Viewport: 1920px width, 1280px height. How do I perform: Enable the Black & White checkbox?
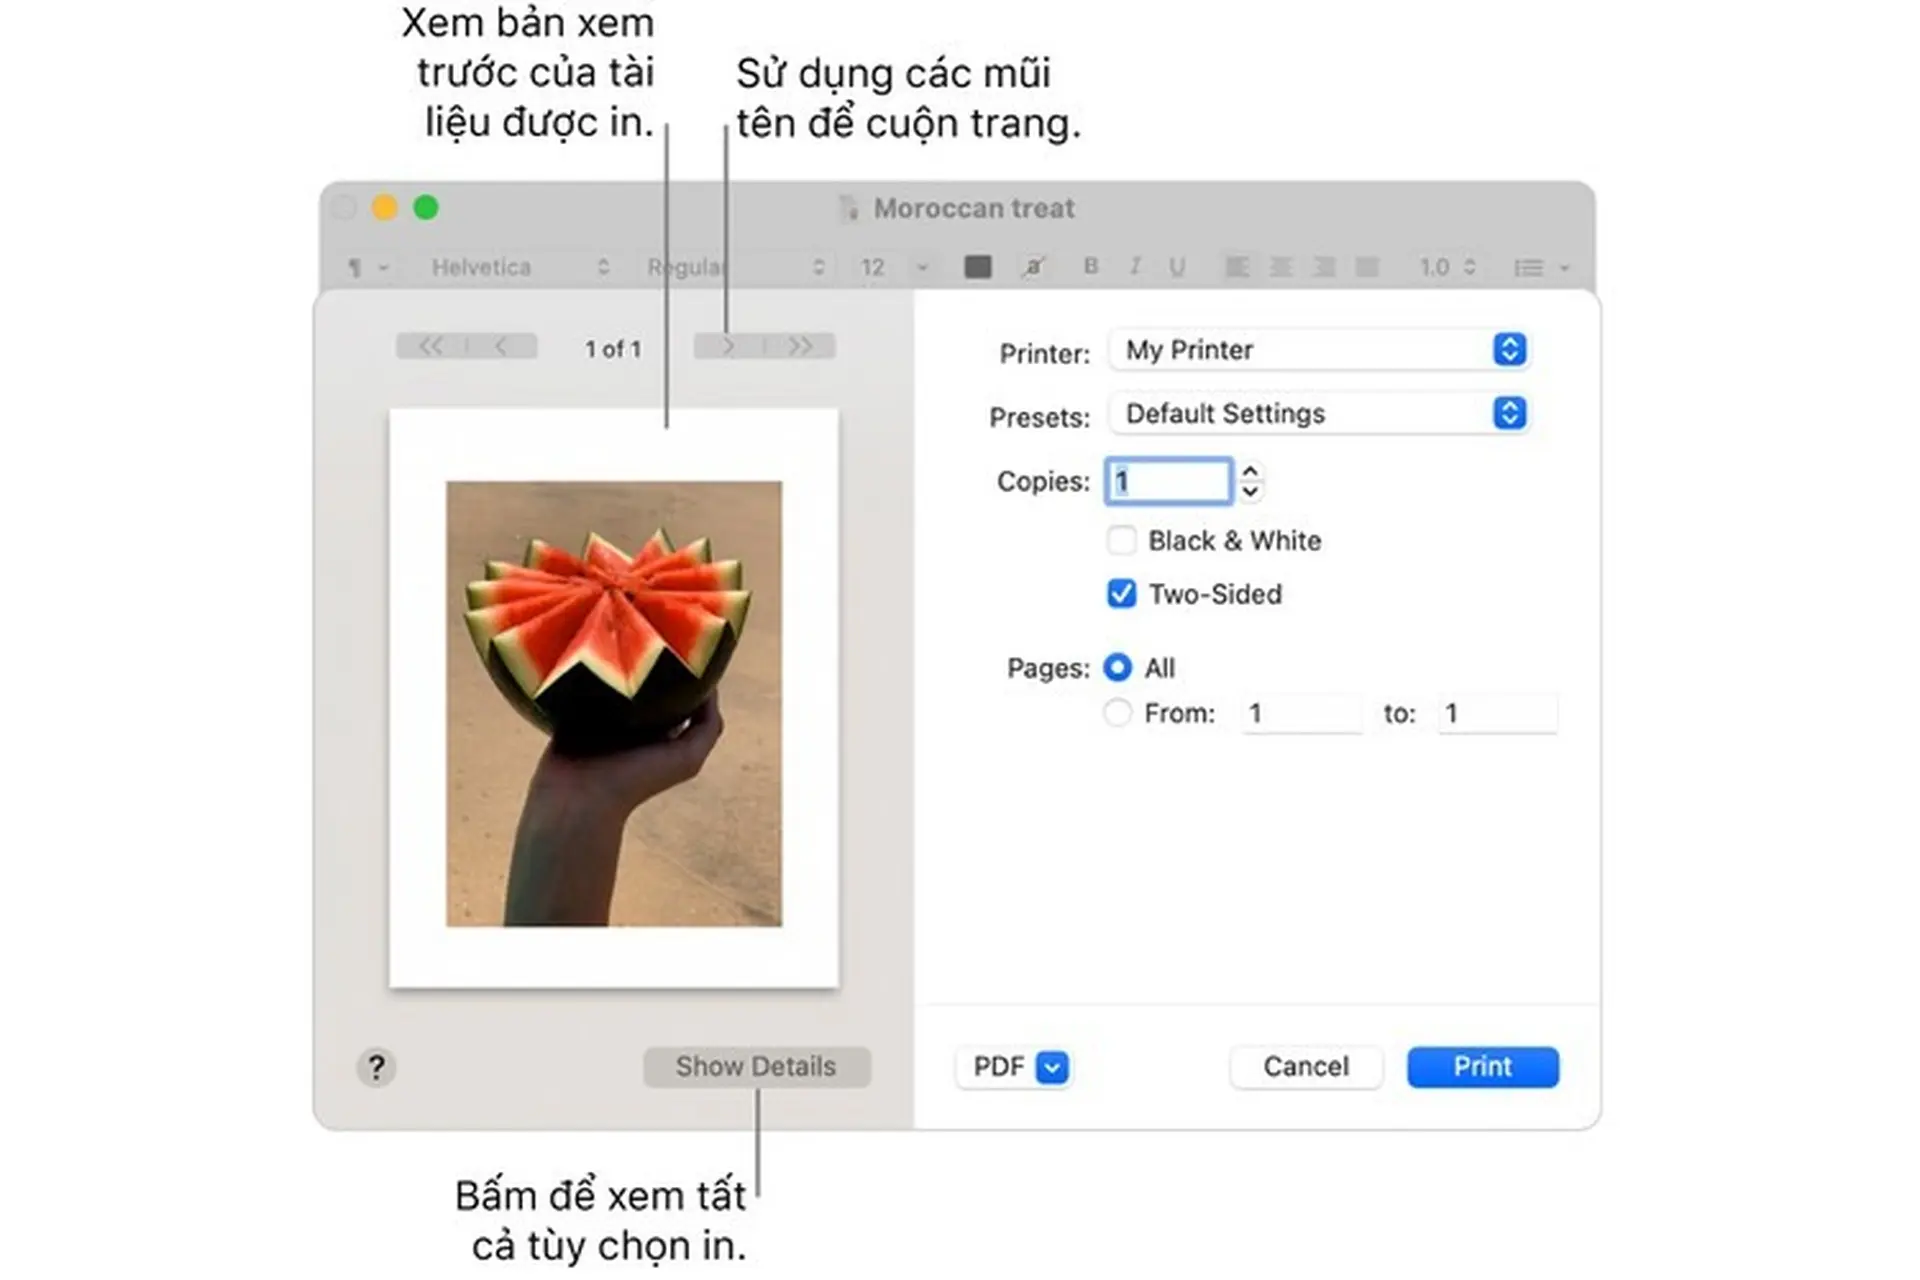[x=1121, y=540]
